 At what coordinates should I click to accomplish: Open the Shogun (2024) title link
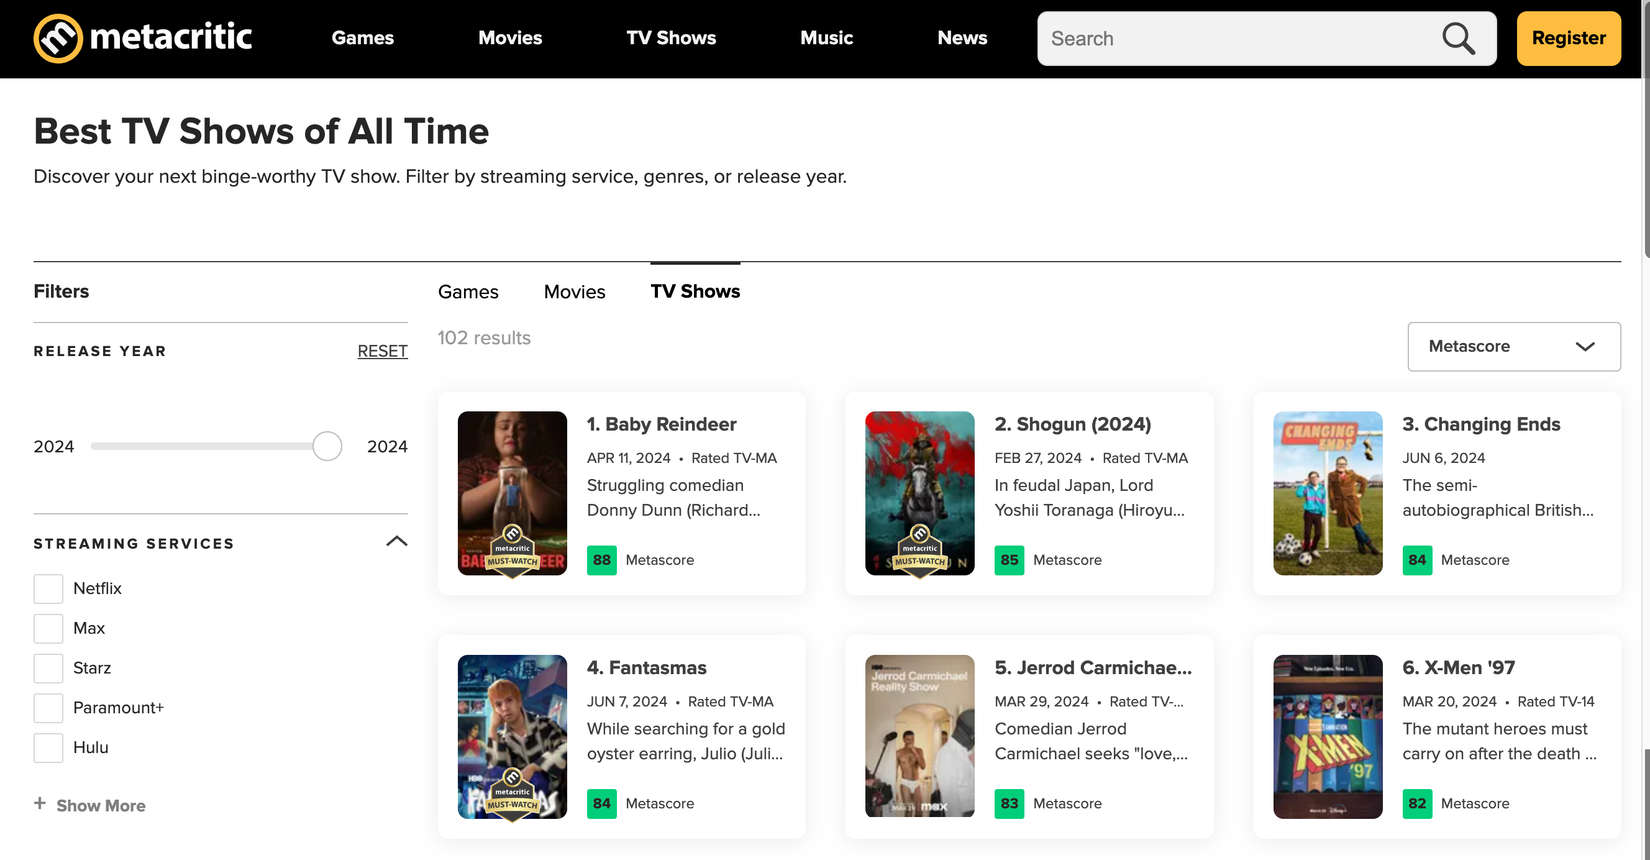(1073, 424)
